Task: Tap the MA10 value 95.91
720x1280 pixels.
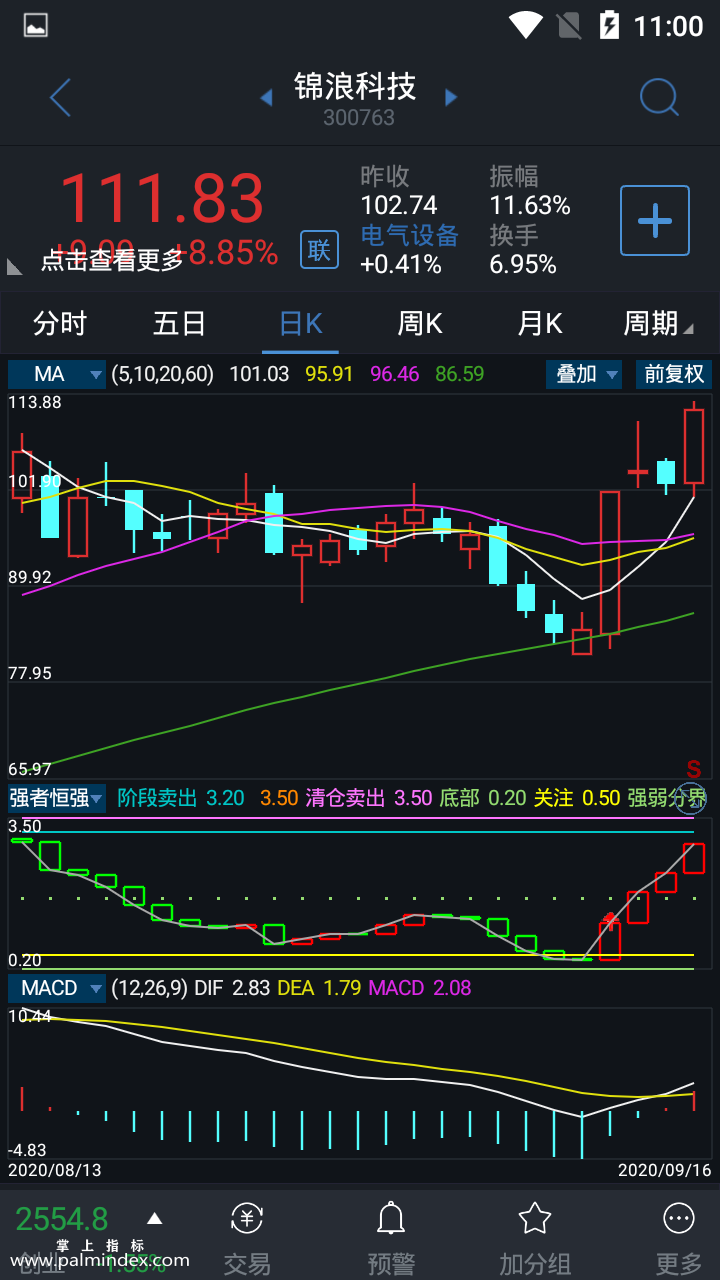Action: tap(330, 374)
